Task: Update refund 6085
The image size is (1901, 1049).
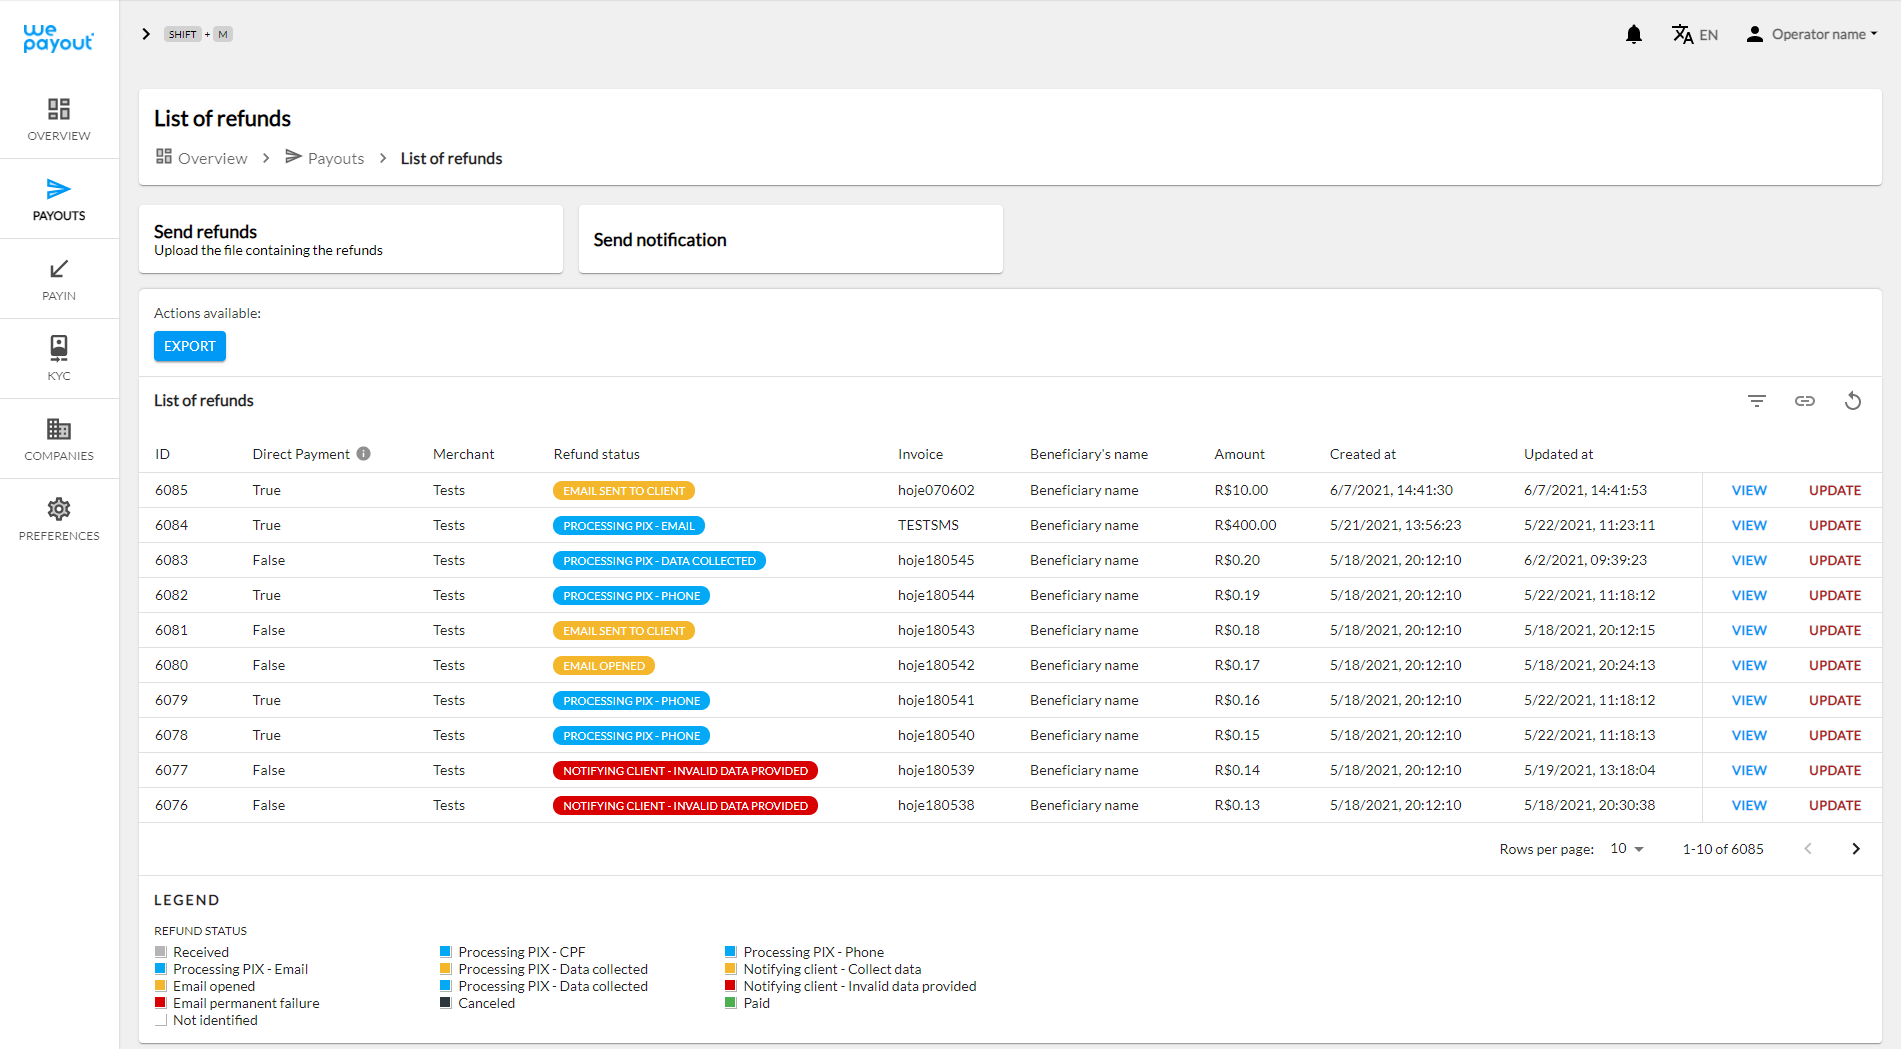Action: tap(1835, 490)
